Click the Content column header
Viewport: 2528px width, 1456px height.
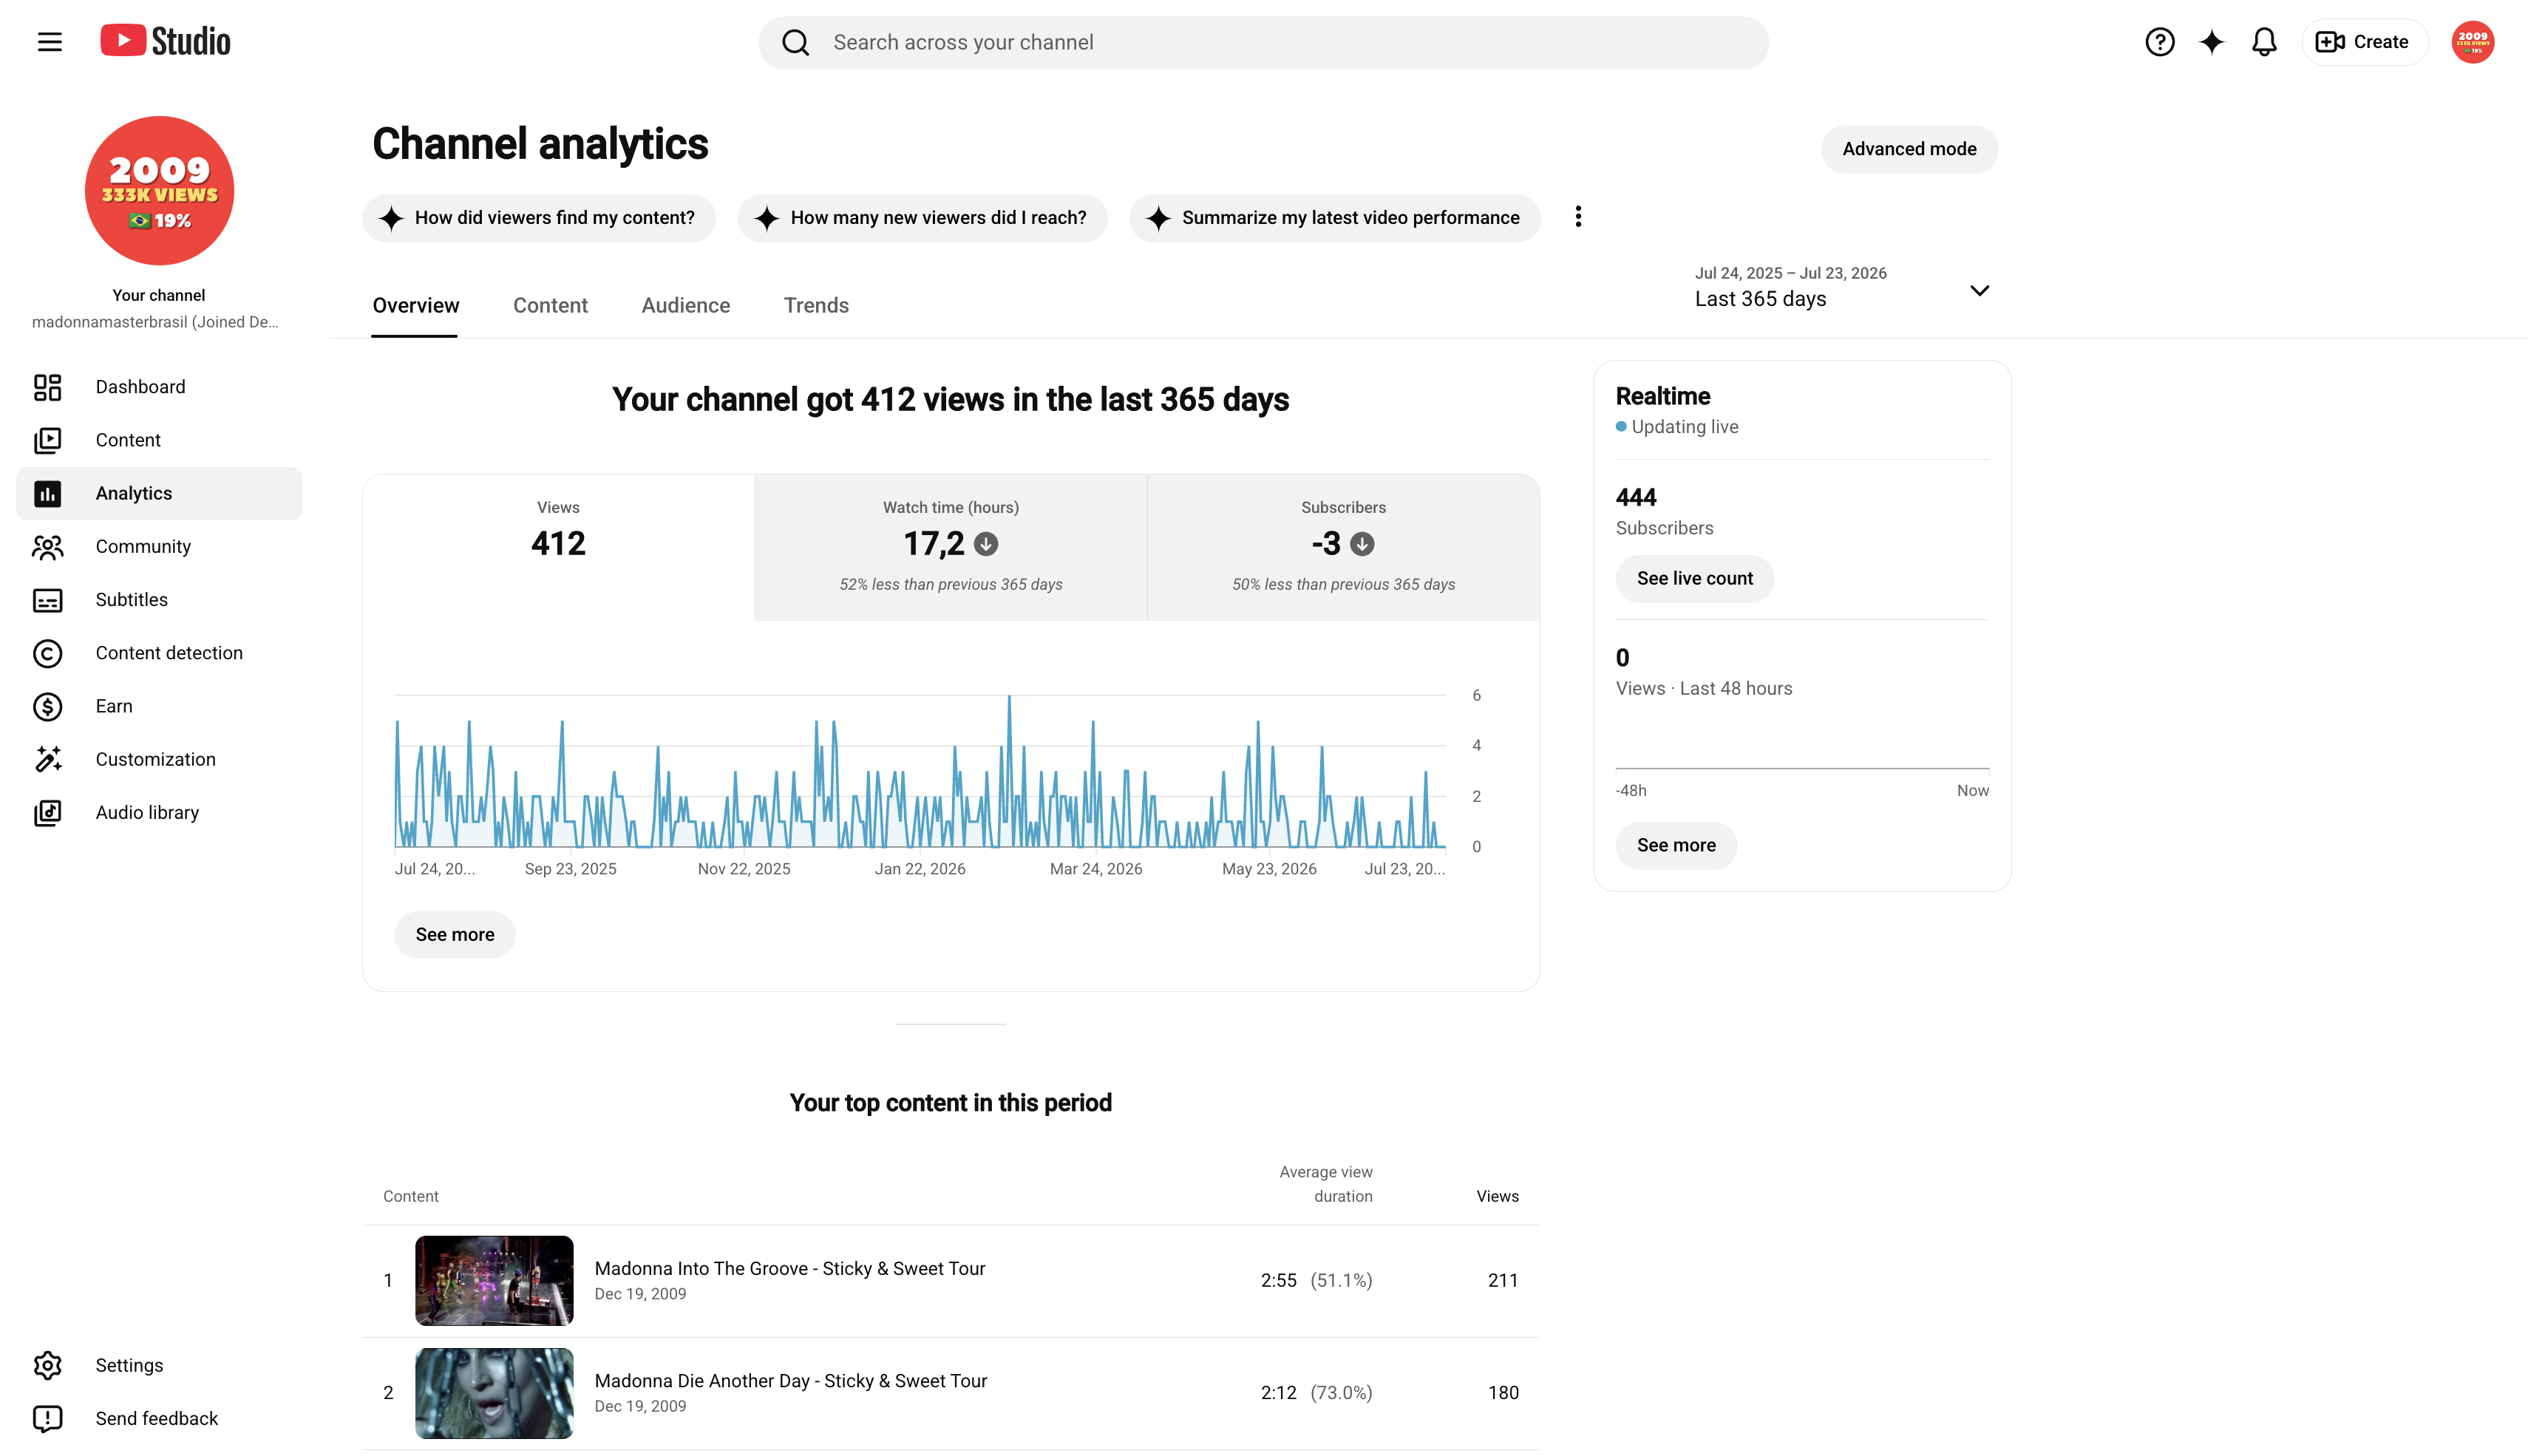point(410,1197)
